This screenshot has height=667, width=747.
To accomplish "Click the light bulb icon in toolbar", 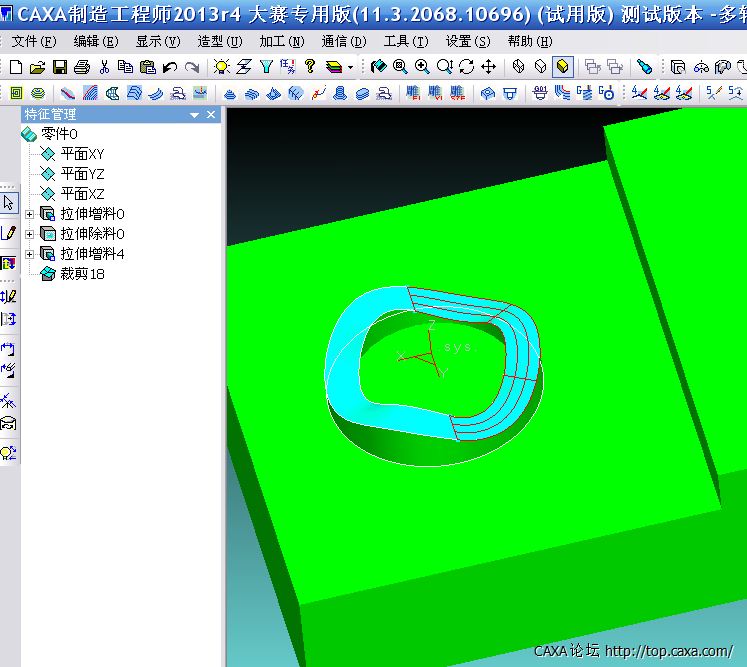I will (222, 67).
